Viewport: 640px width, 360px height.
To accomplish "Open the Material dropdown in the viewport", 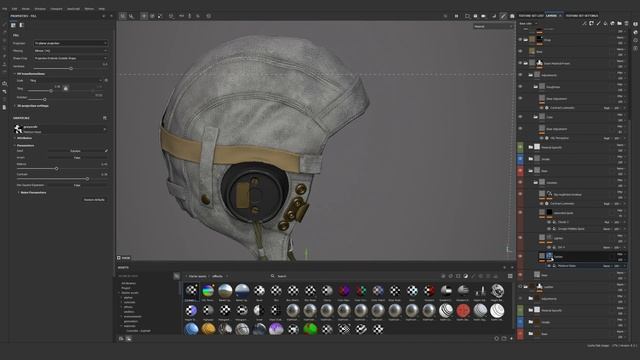I will click(493, 27).
